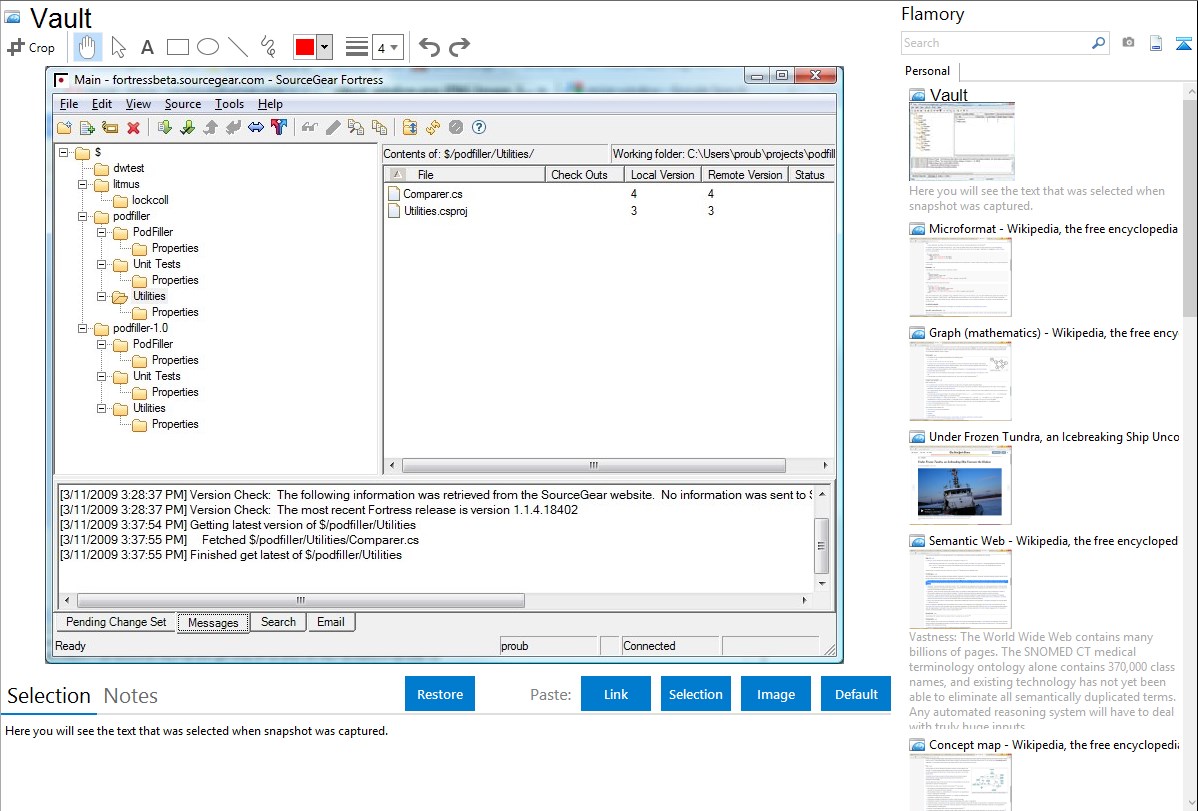Undo the last annotation
This screenshot has width=1198, height=811.
[x=429, y=47]
